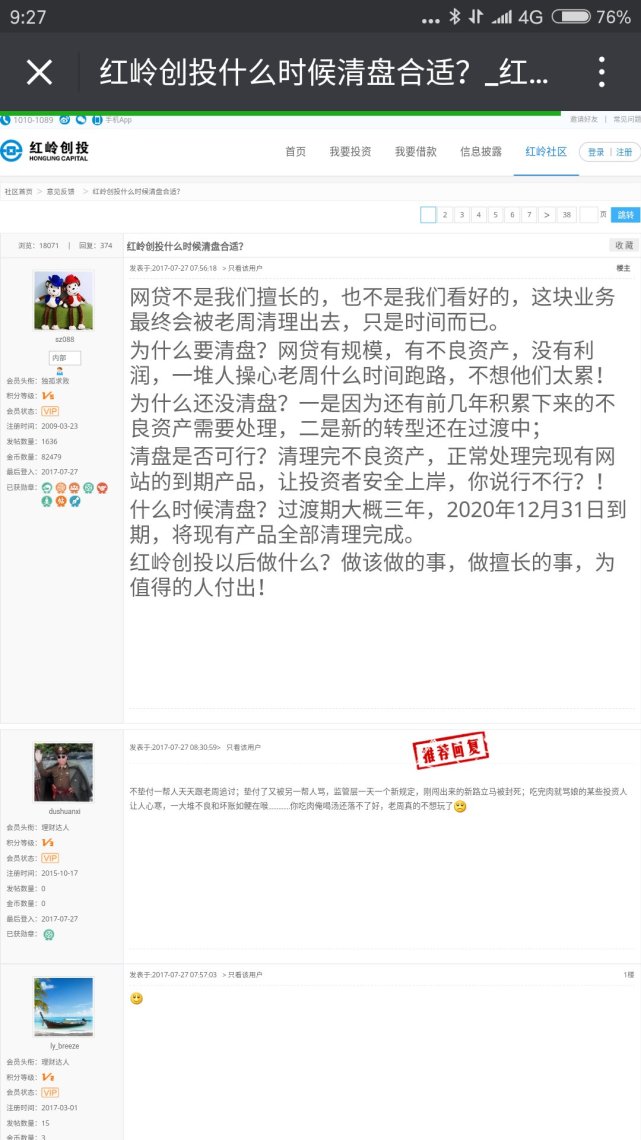The image size is (641, 1140).
Task: Tap the 手机App phone icon
Action: point(97,119)
